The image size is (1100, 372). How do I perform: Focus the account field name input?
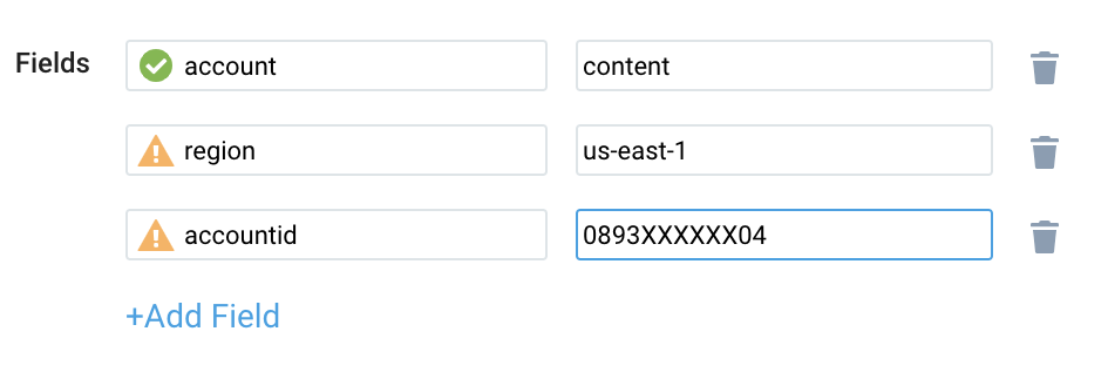coord(336,66)
